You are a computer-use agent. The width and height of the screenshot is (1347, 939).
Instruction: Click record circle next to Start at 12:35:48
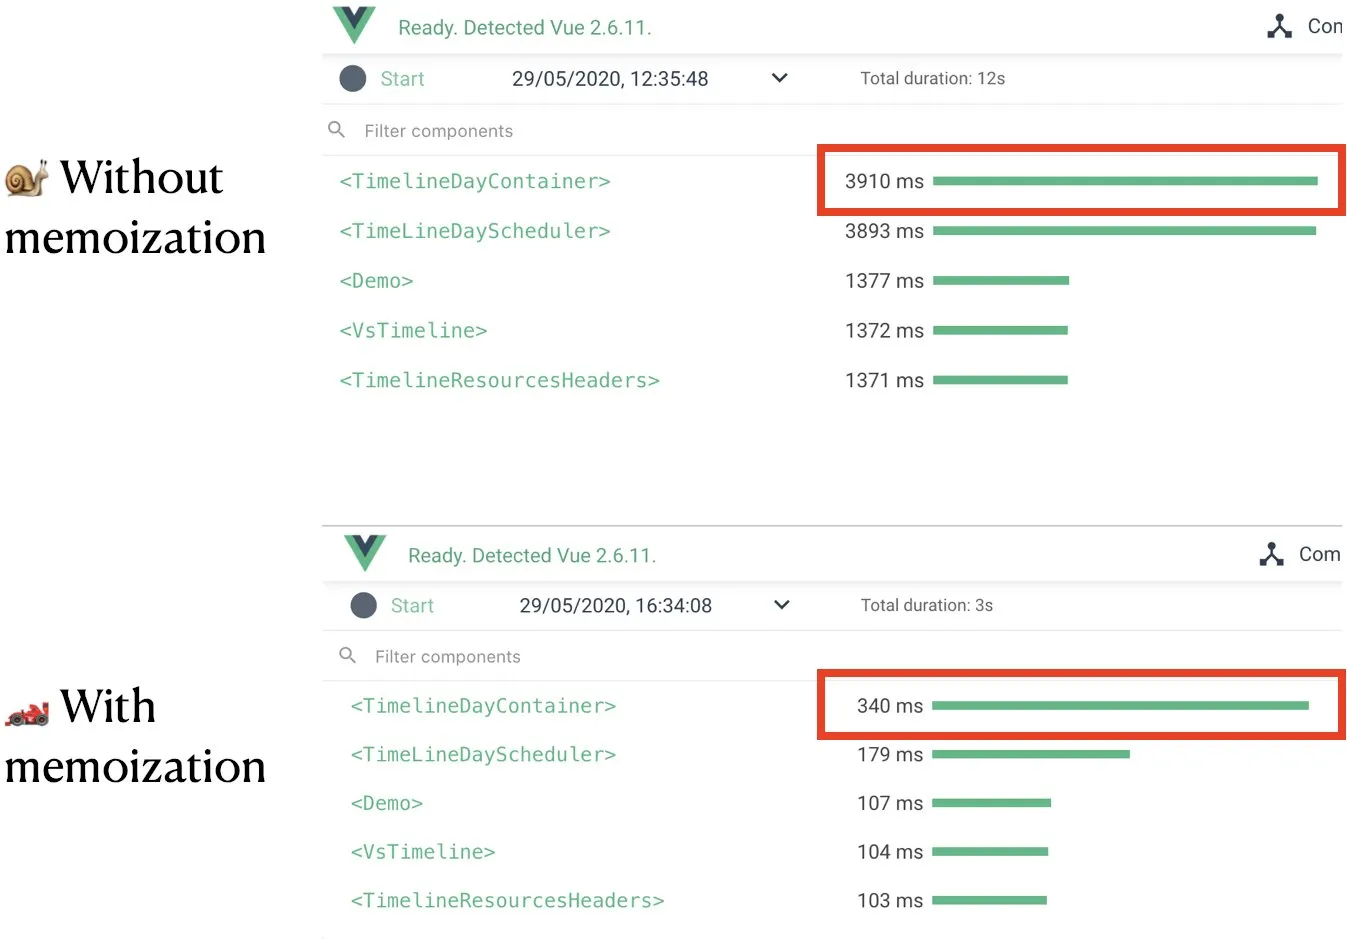353,79
